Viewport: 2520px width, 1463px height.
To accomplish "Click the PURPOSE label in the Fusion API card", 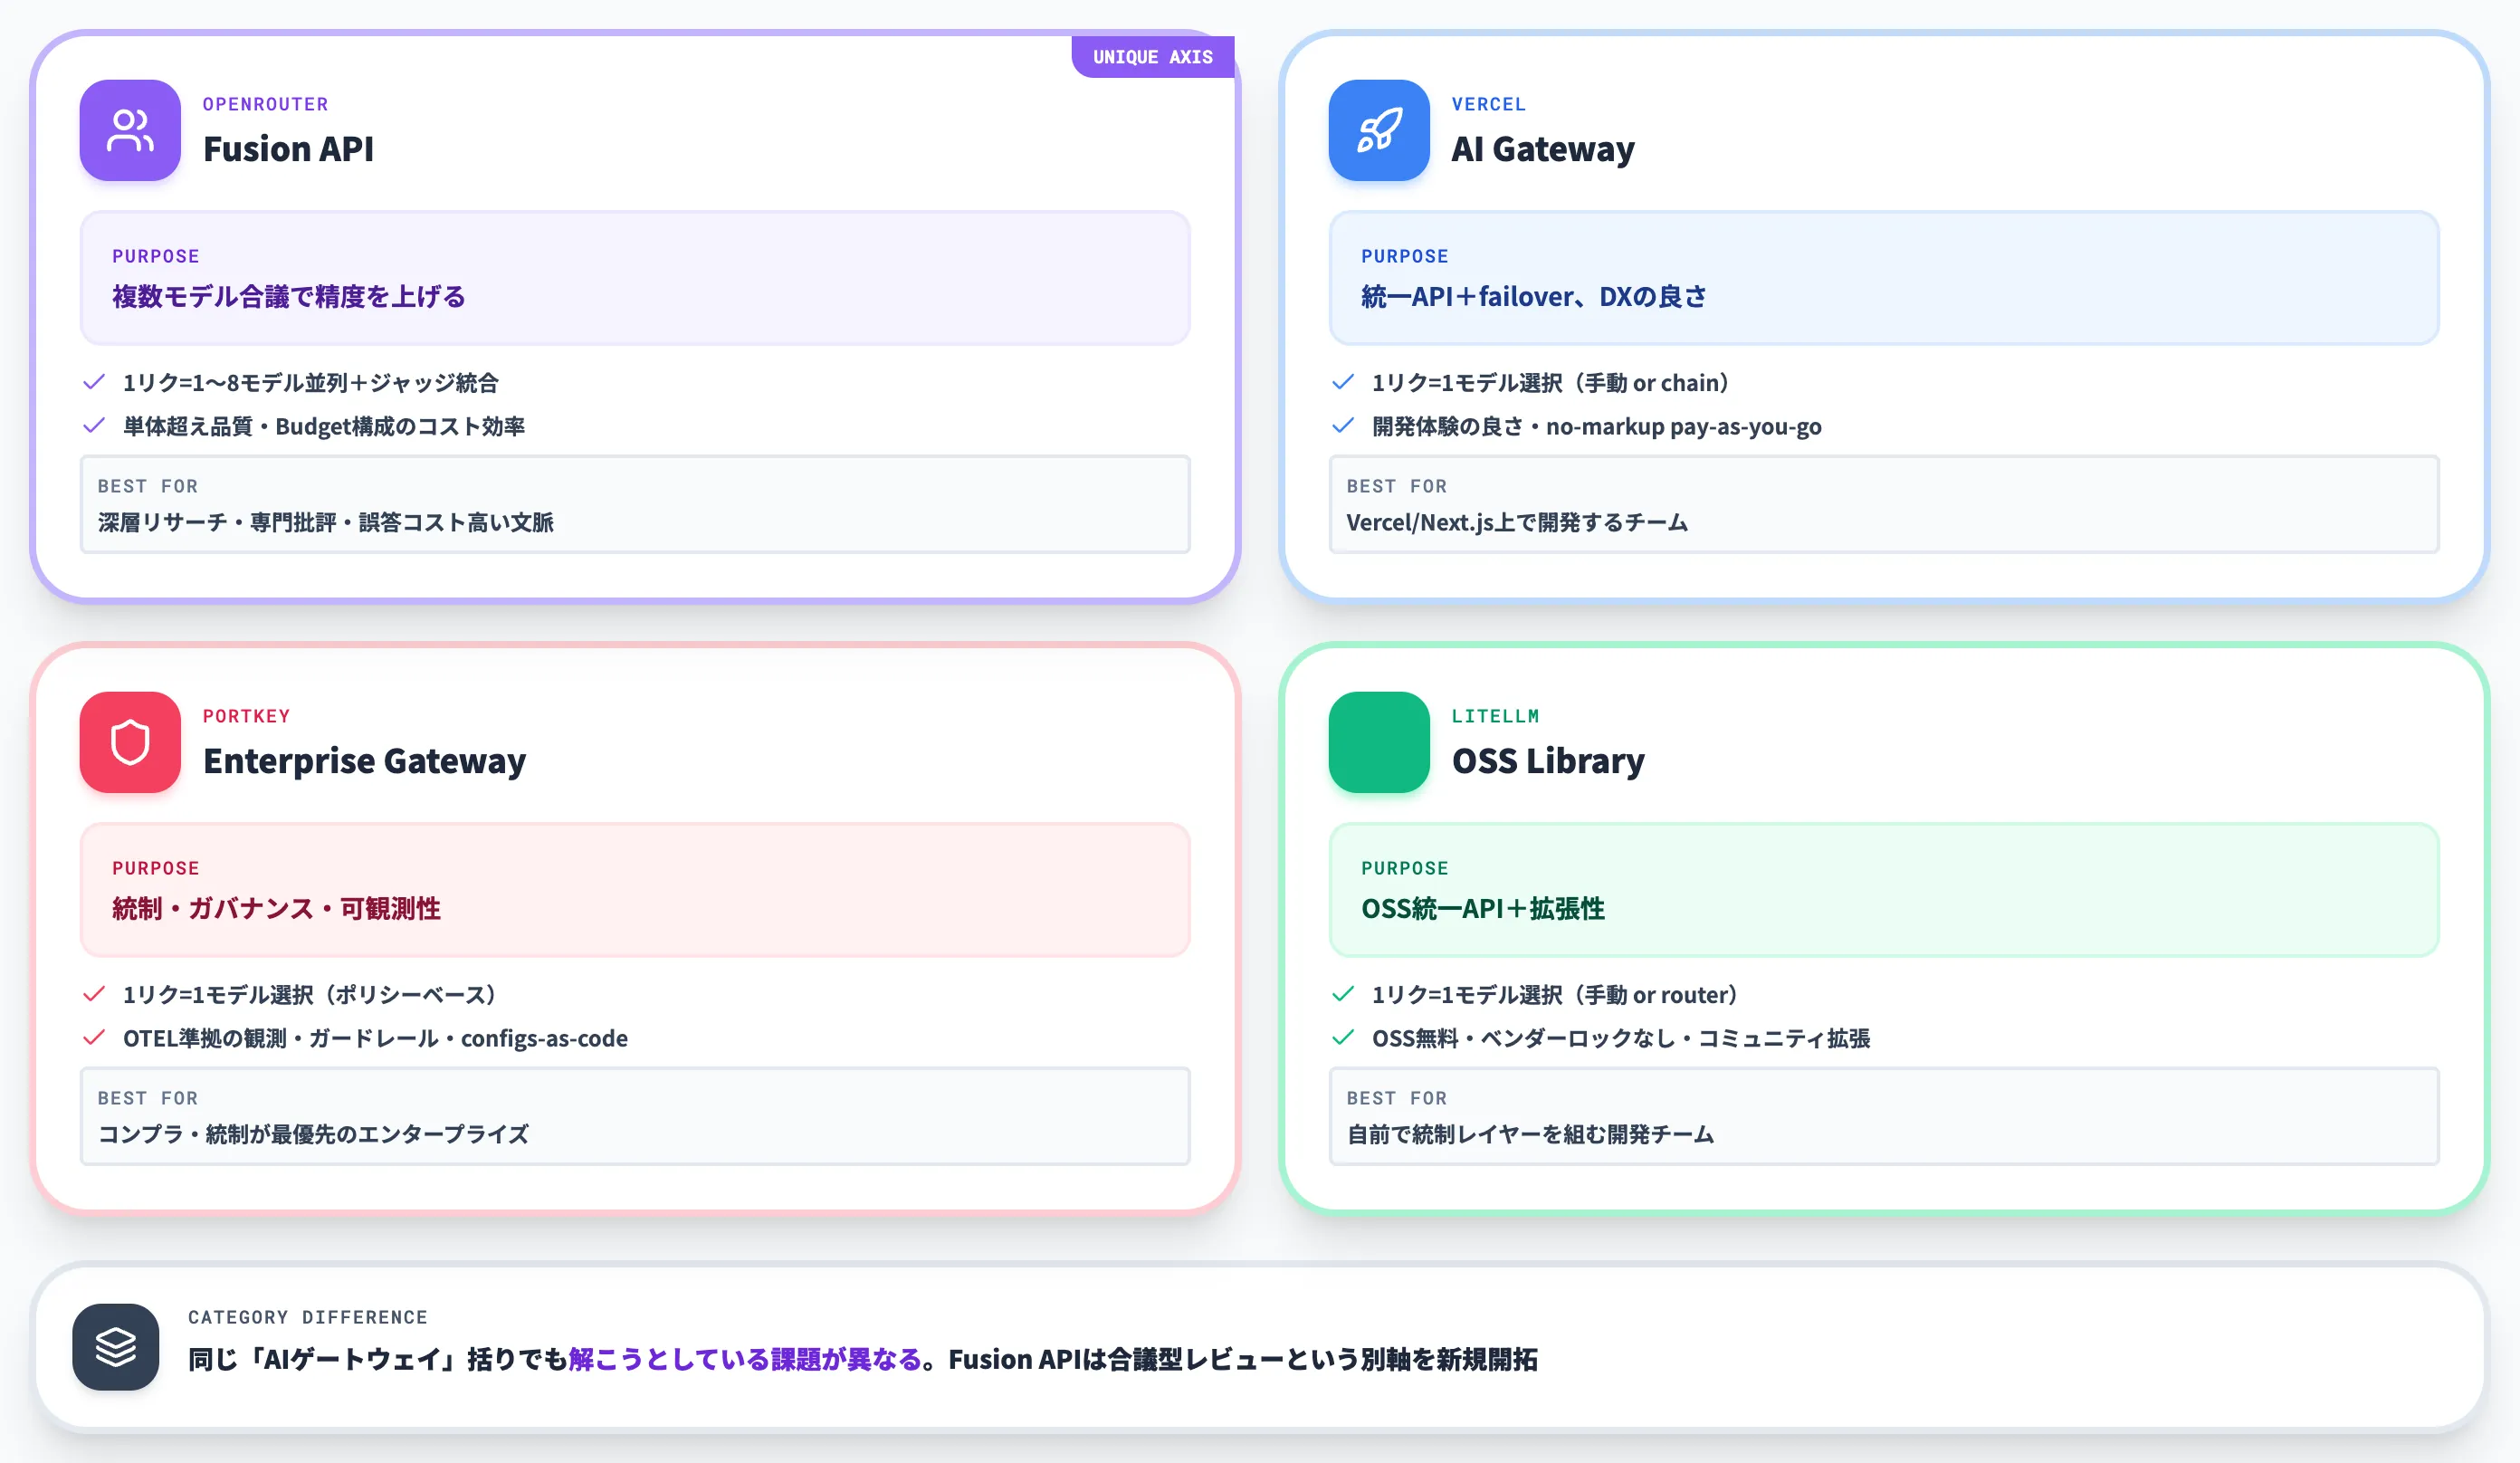I will [155, 256].
